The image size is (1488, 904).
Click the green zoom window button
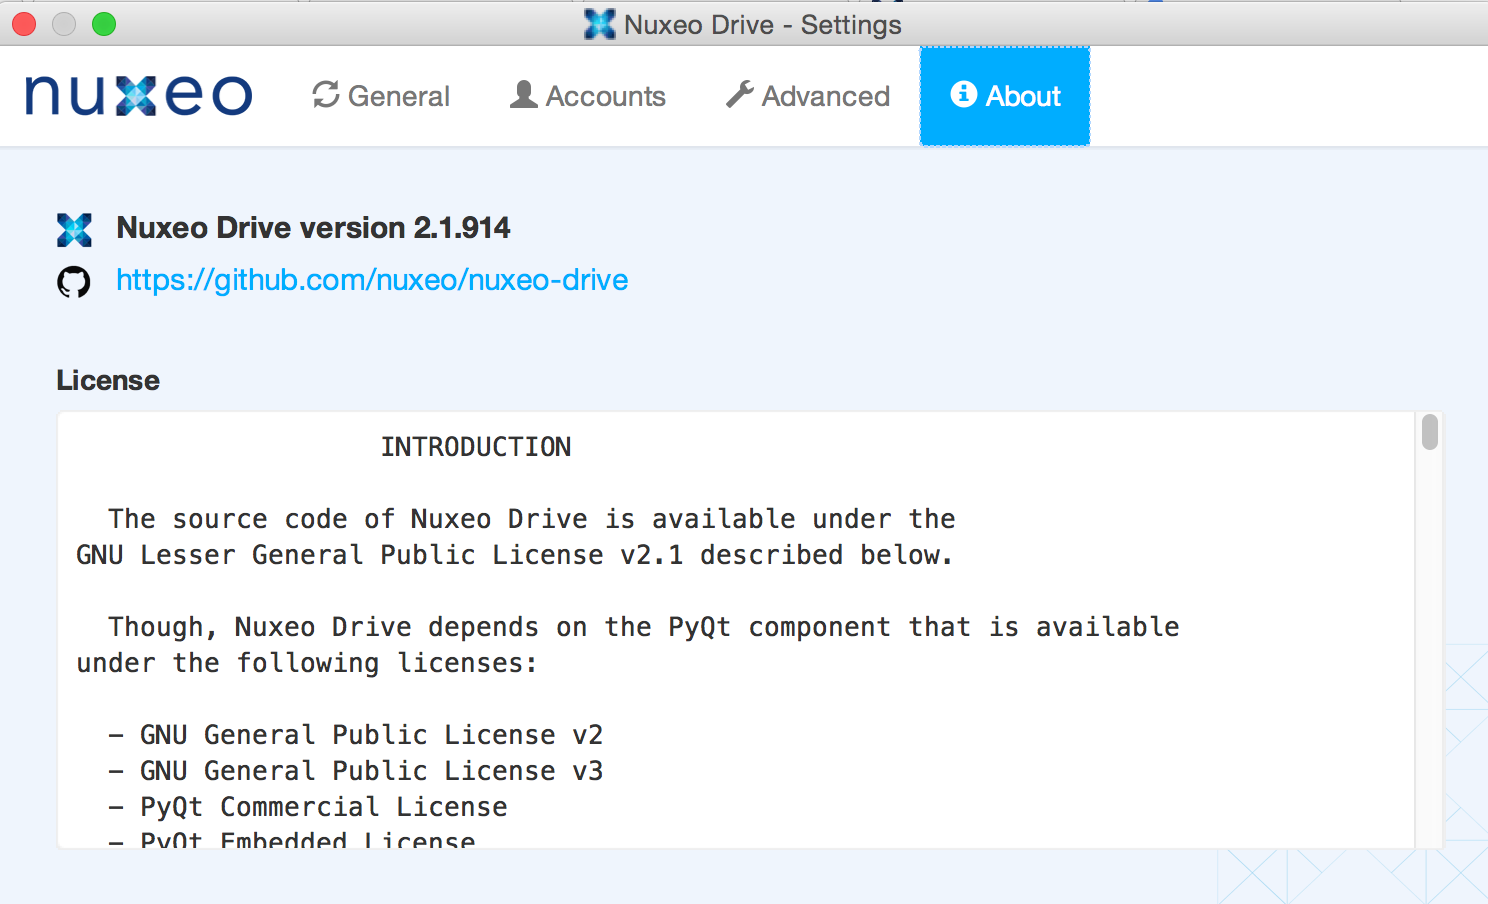(x=104, y=24)
